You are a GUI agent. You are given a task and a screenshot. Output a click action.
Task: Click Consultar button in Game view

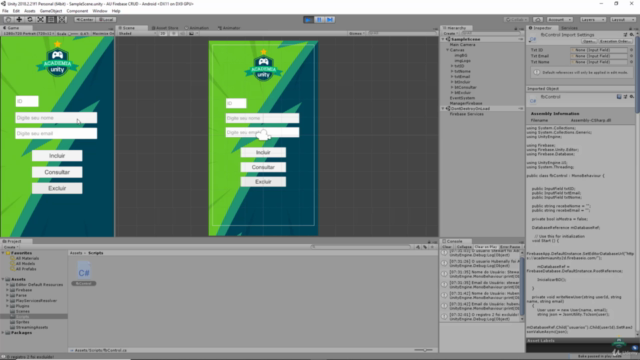[57, 172]
